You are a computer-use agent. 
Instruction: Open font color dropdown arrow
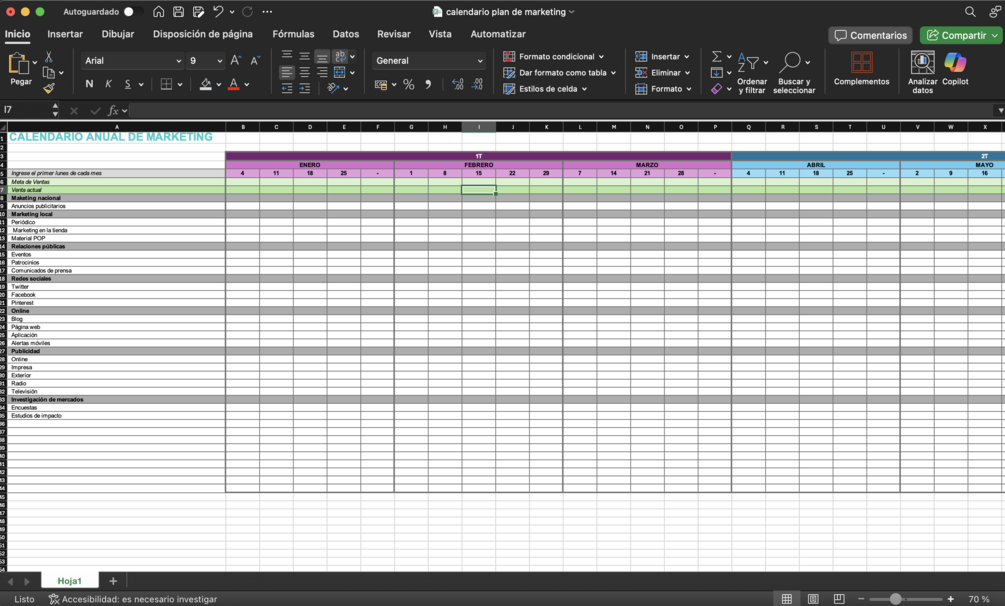click(247, 85)
